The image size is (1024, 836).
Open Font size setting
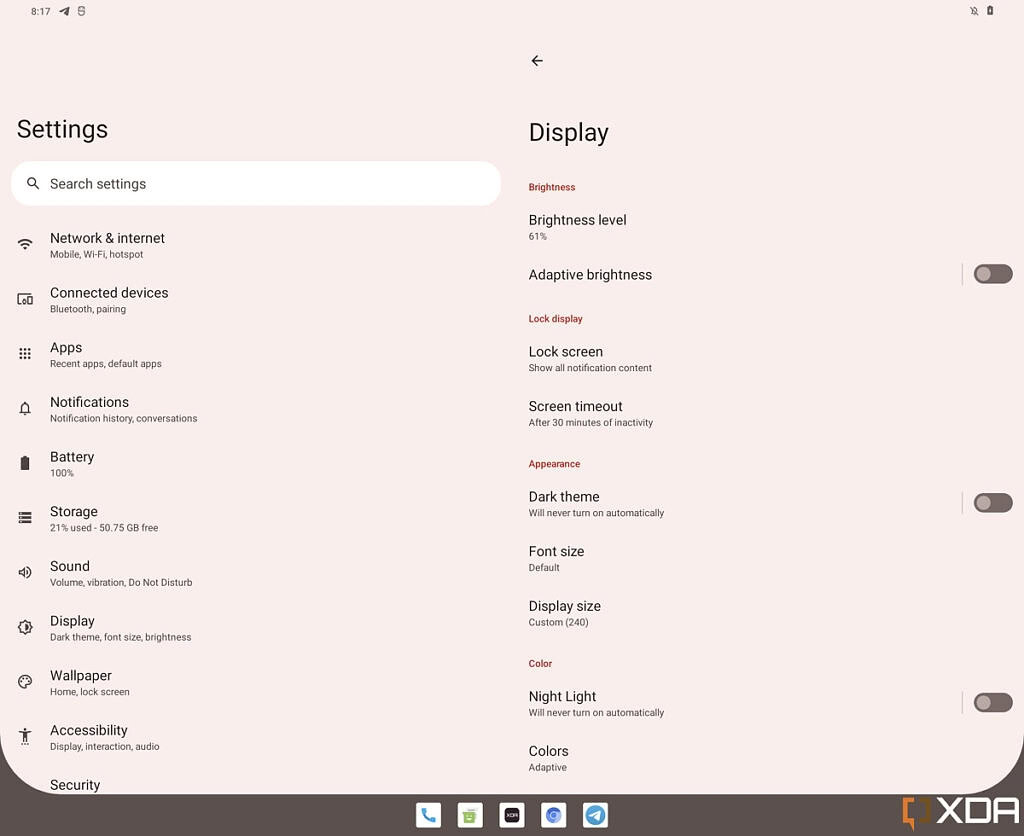[557, 558]
